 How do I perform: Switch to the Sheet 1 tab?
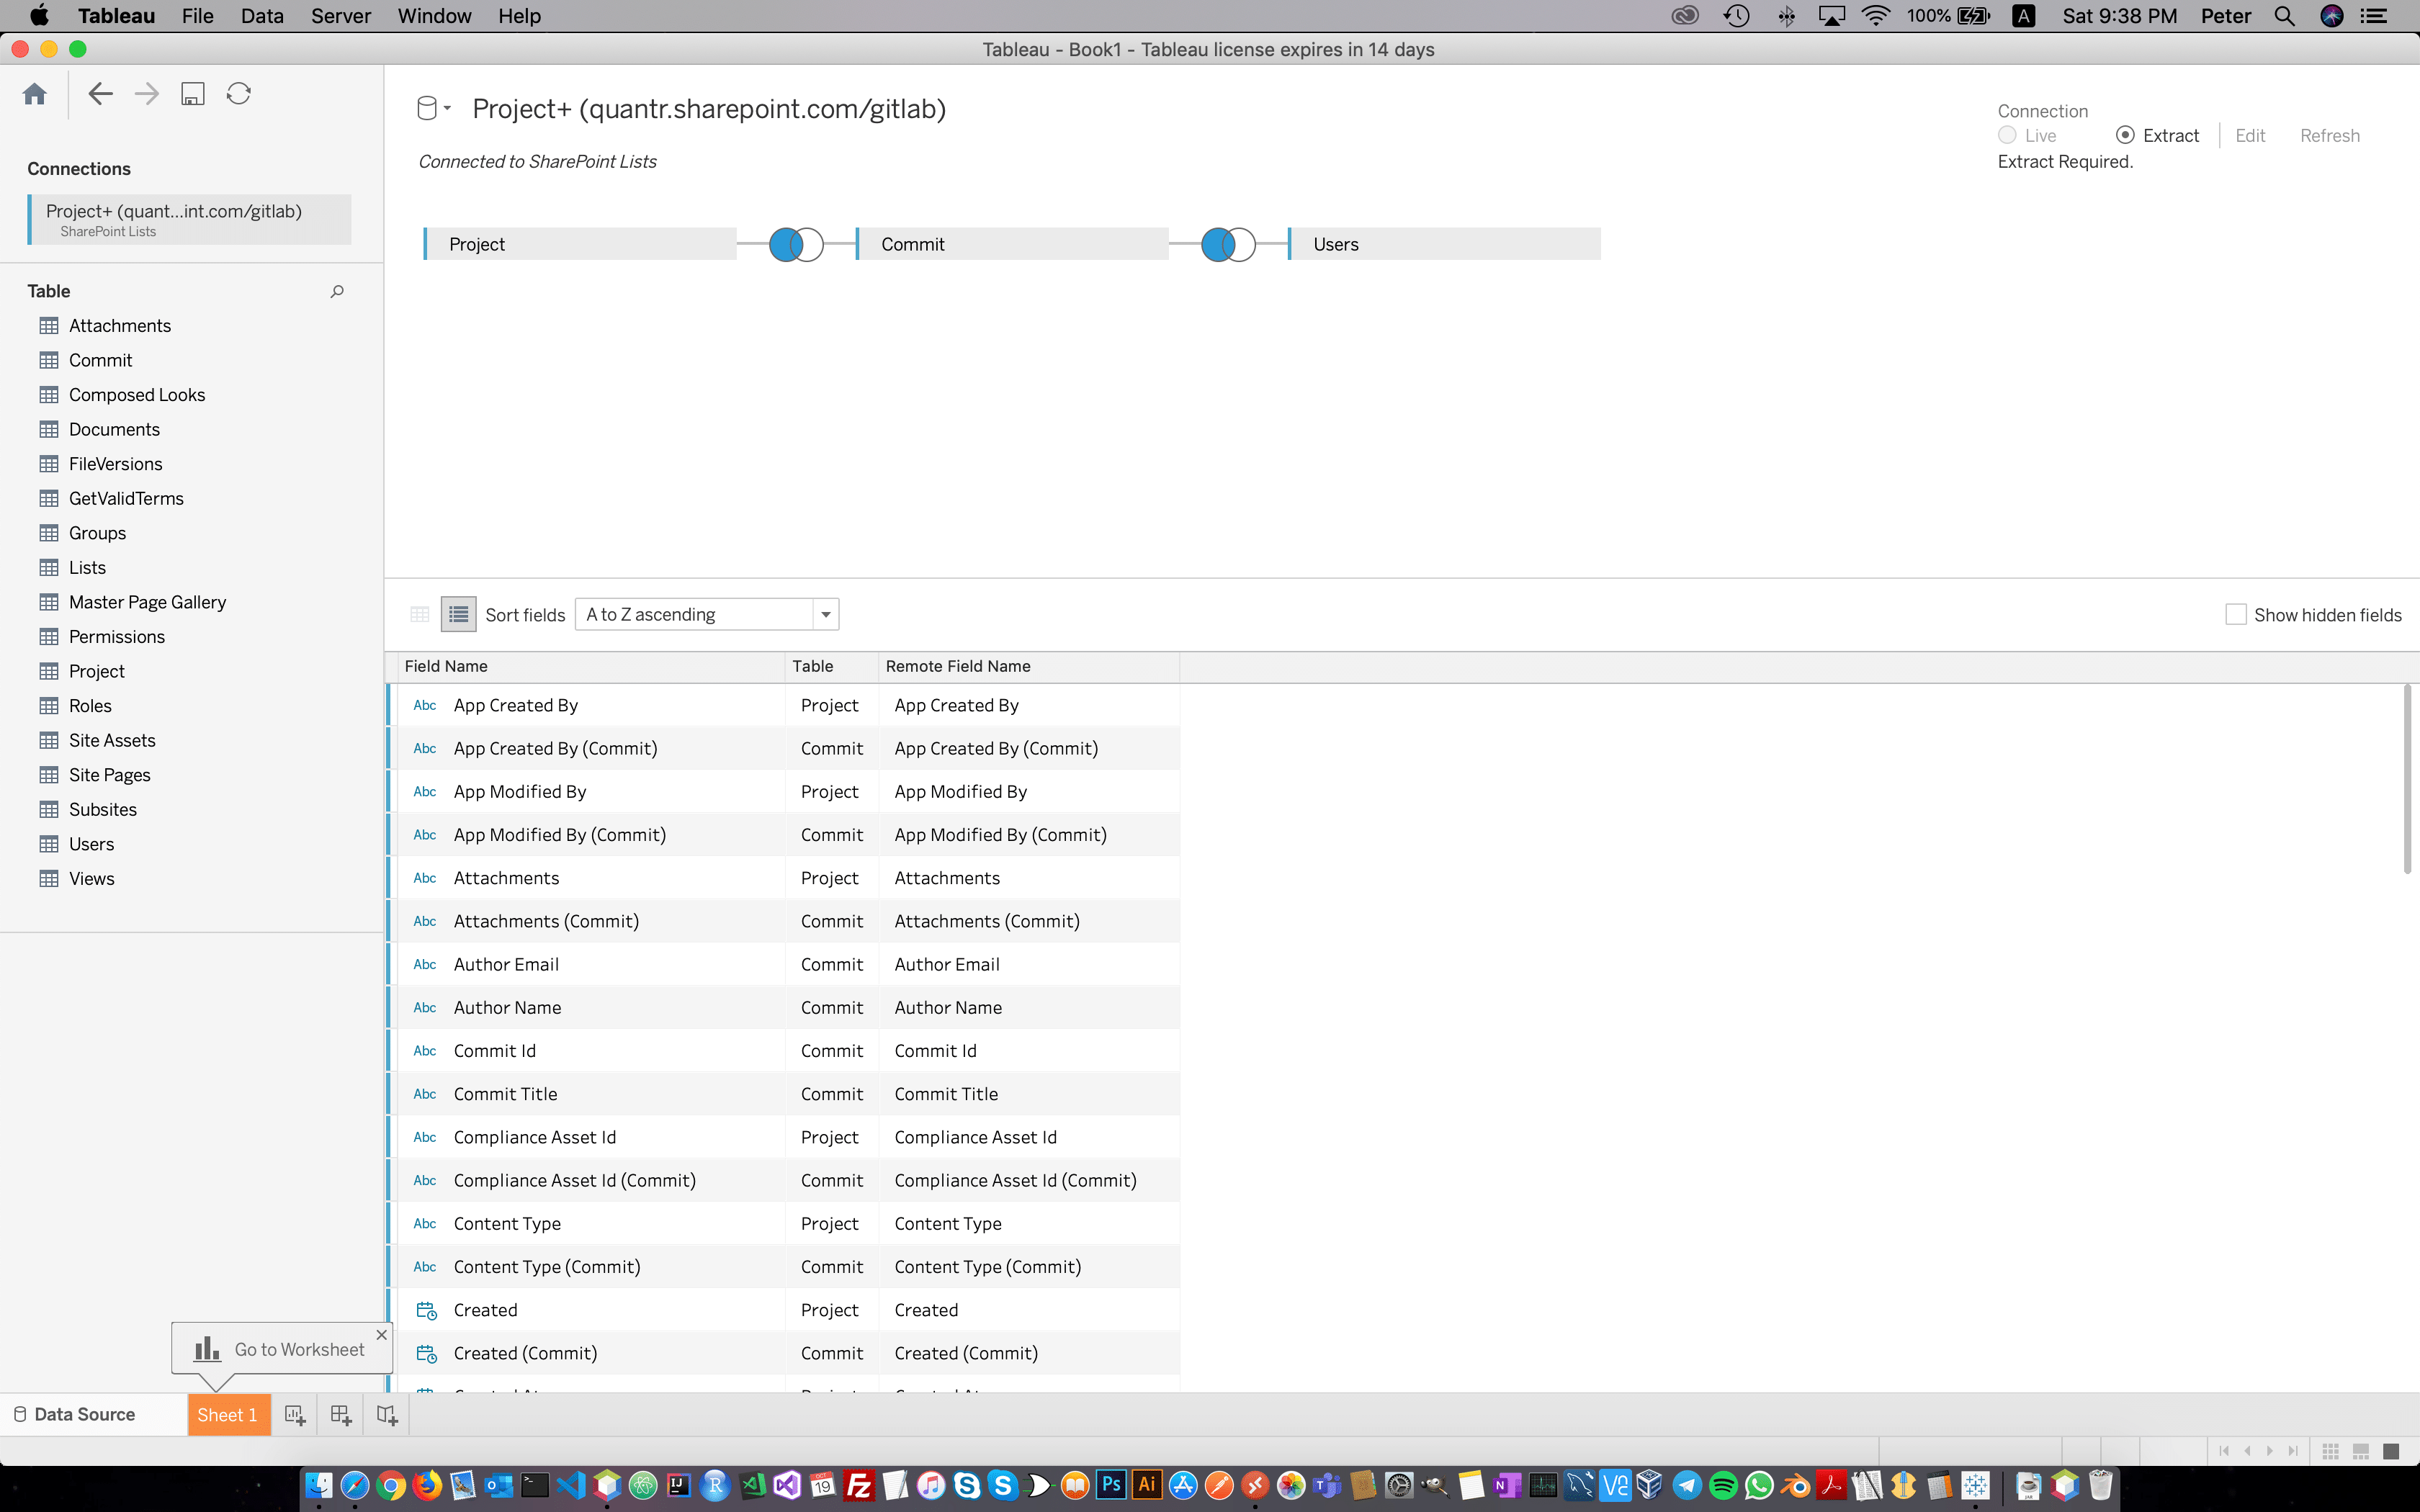click(228, 1415)
